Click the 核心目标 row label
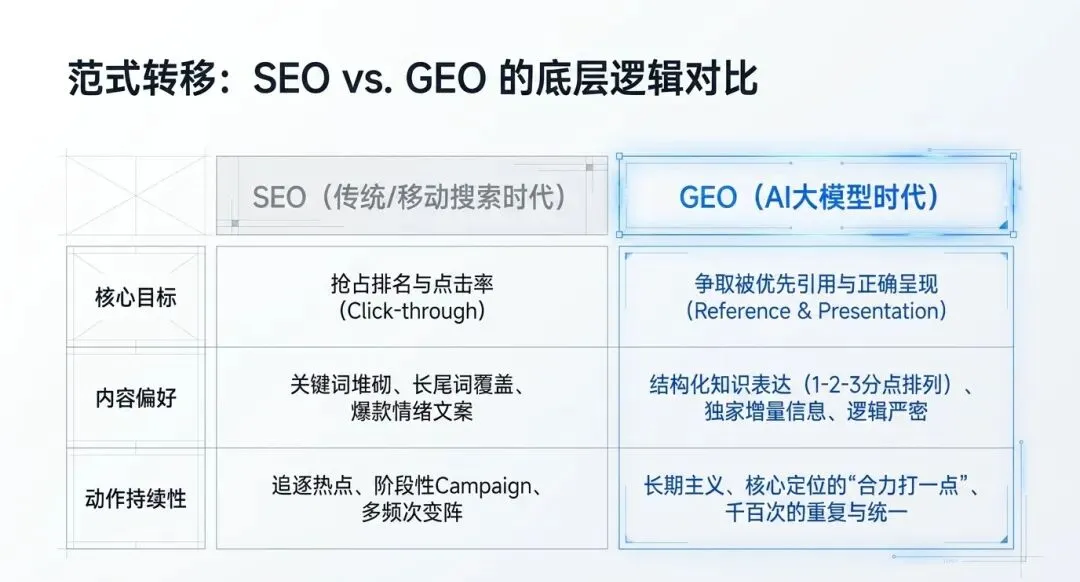The height and width of the screenshot is (582, 1080). (136, 297)
